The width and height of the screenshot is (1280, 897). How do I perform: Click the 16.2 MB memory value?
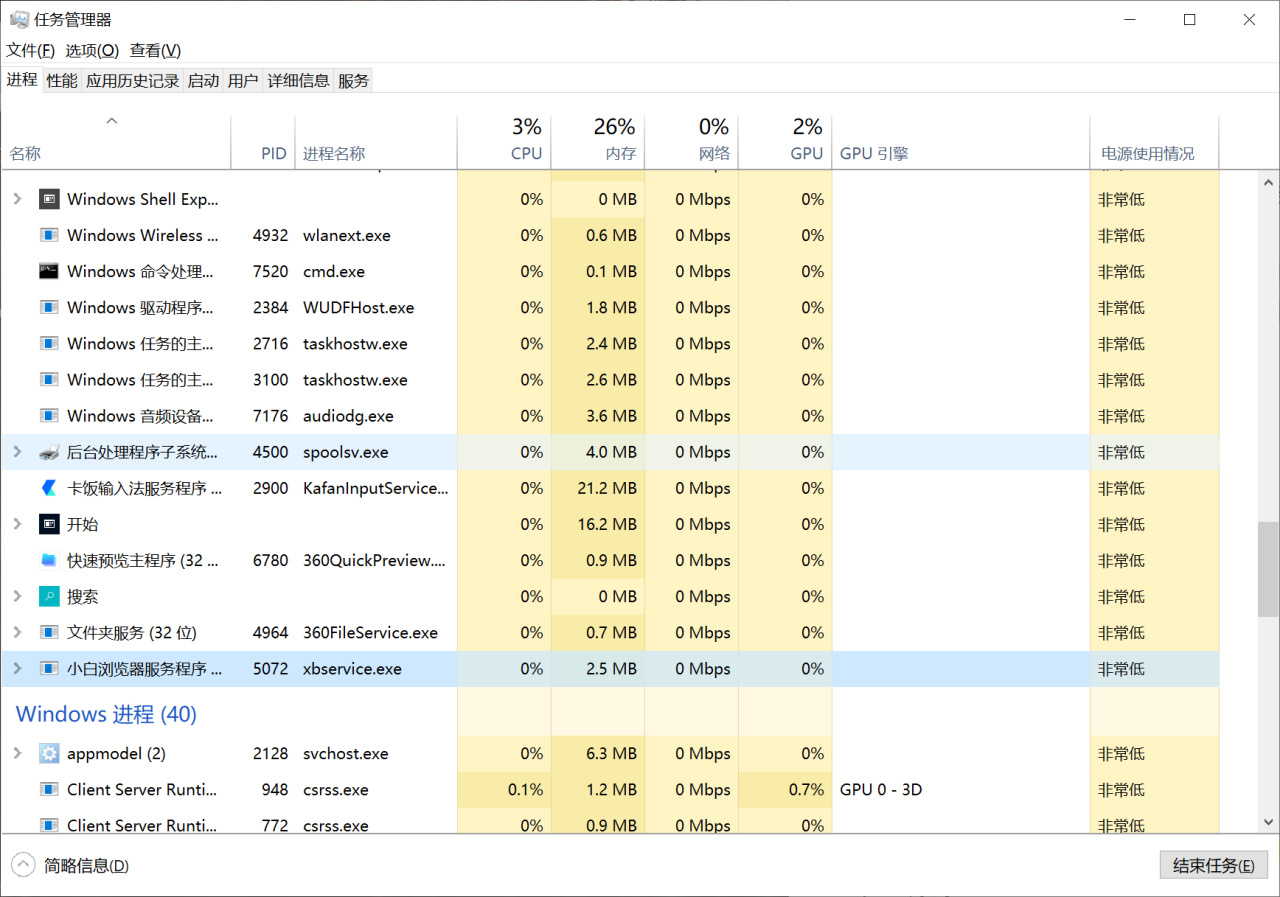pos(607,524)
